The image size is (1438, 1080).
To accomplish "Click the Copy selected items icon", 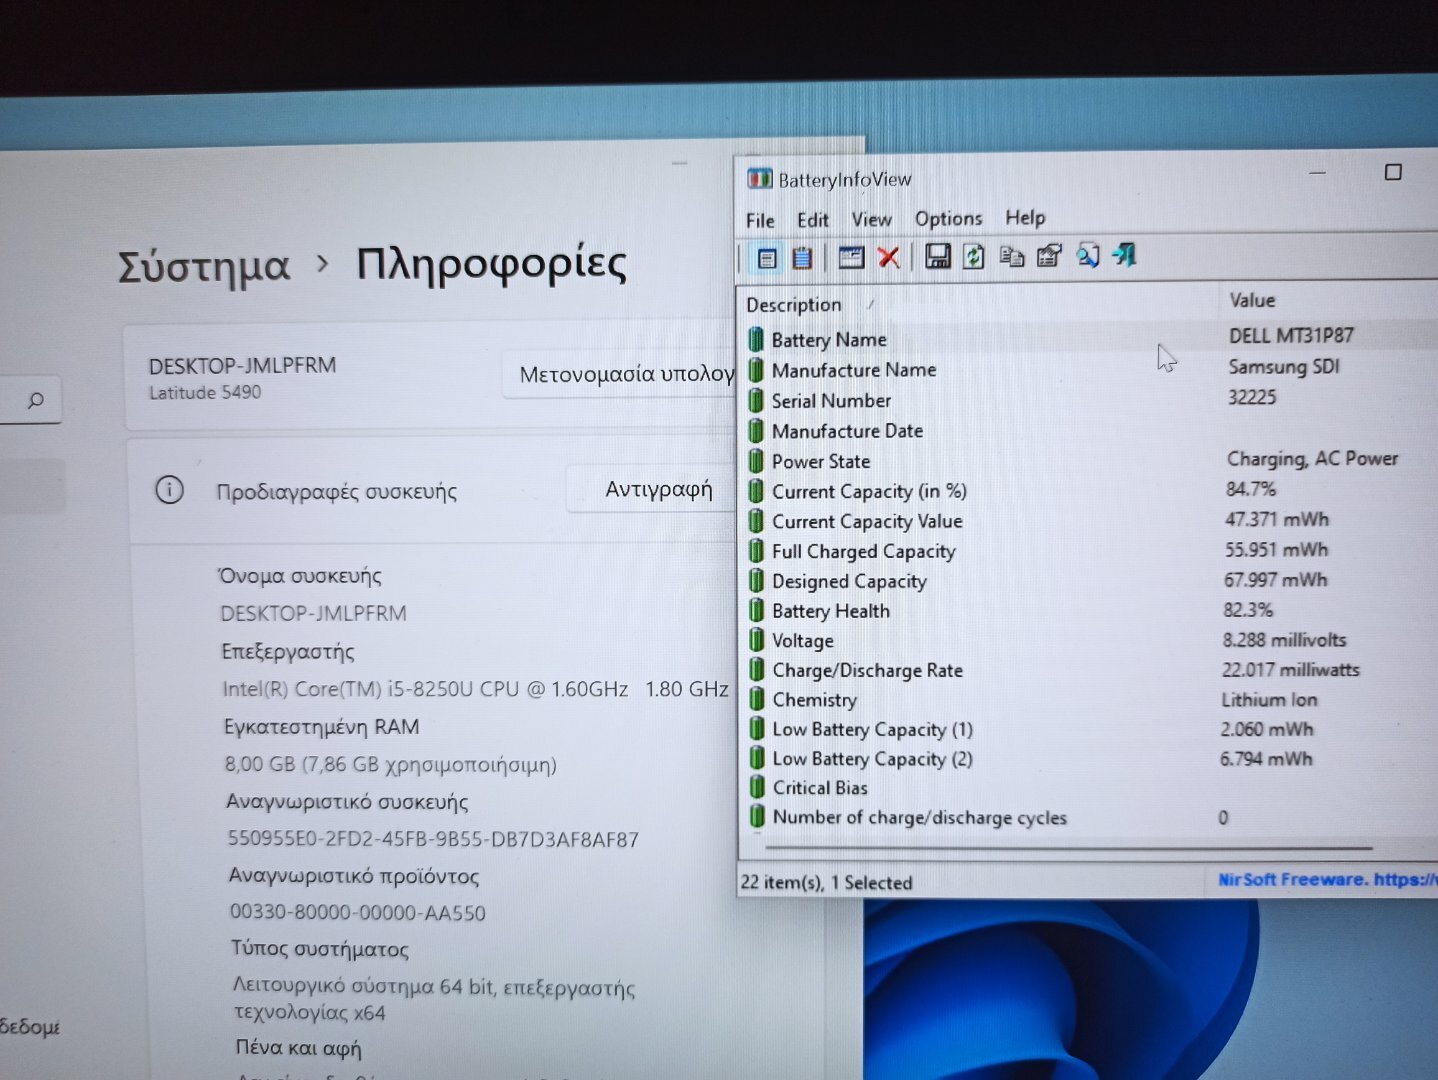I will tap(1012, 256).
